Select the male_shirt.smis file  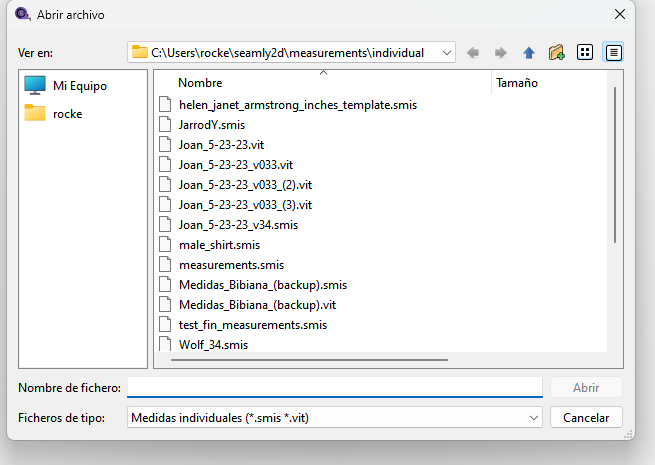[219, 245]
